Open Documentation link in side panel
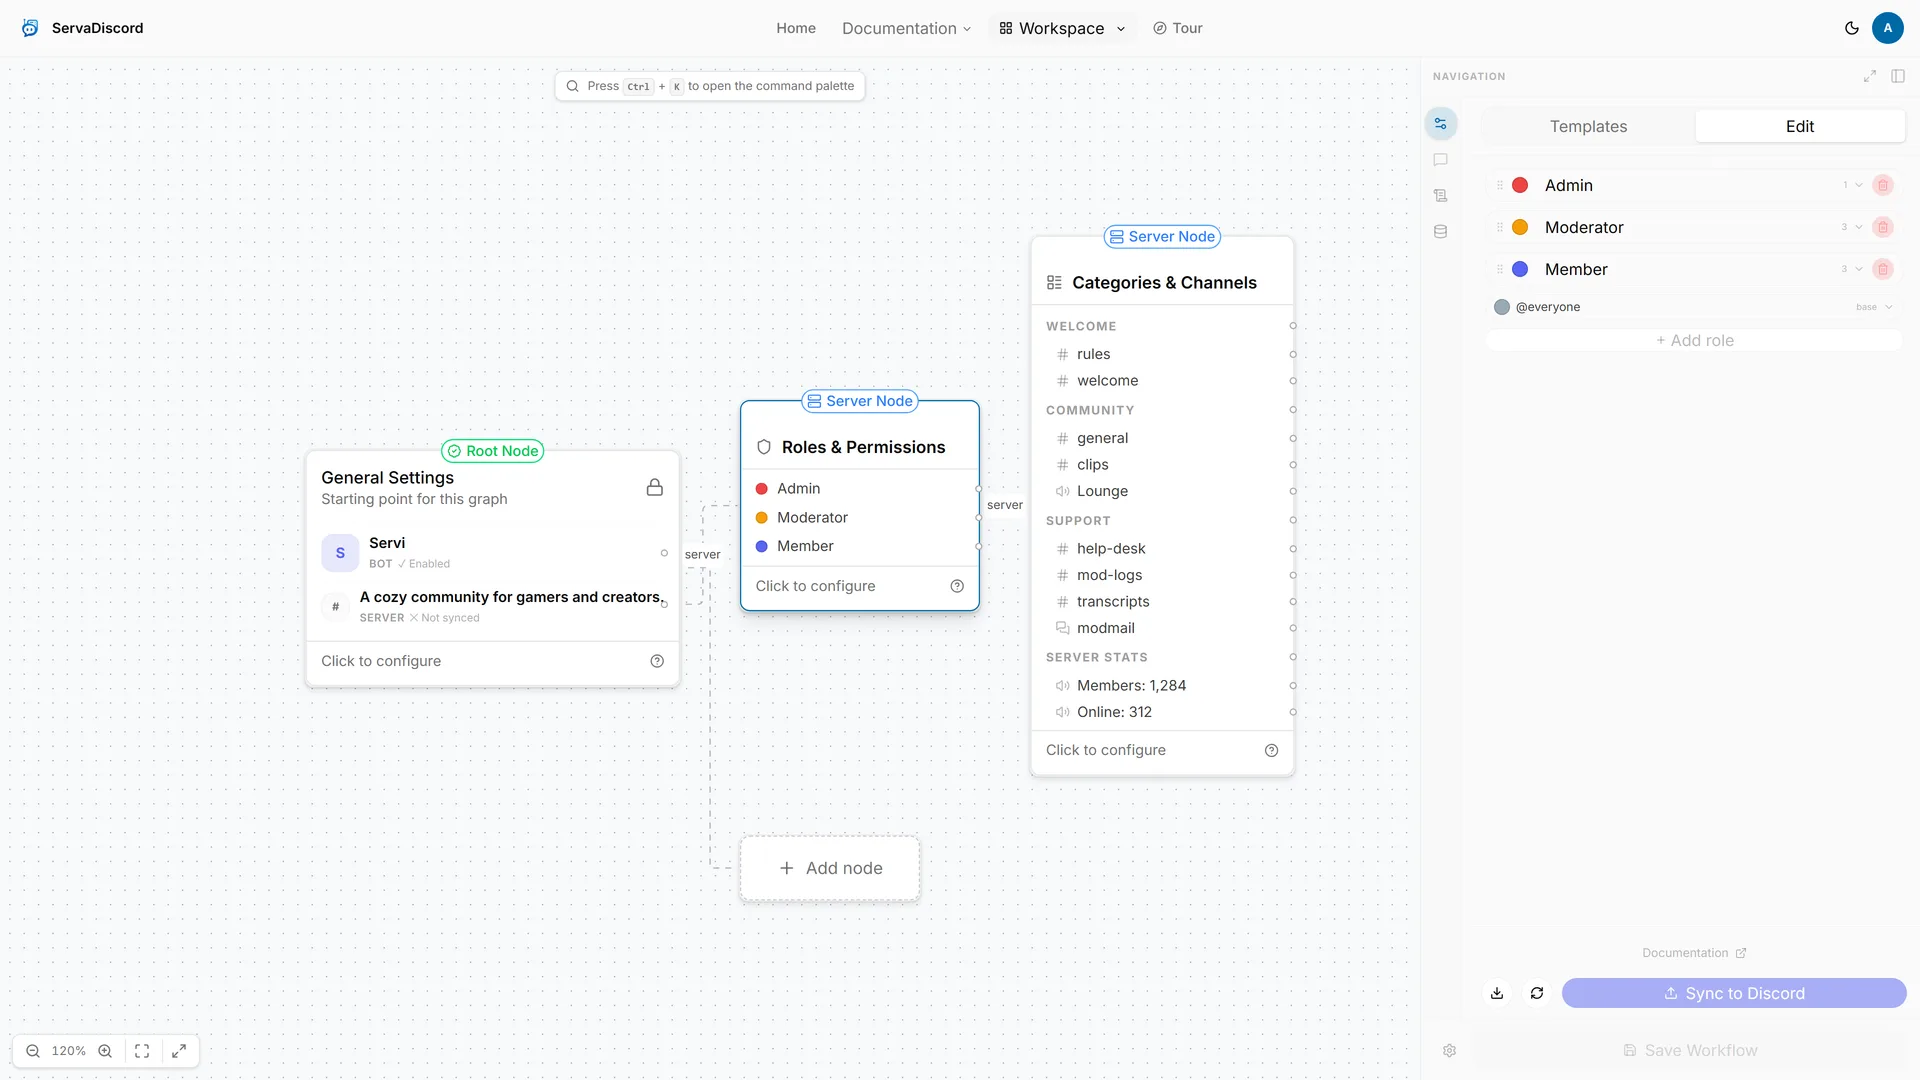1920x1080 pixels. (1694, 953)
